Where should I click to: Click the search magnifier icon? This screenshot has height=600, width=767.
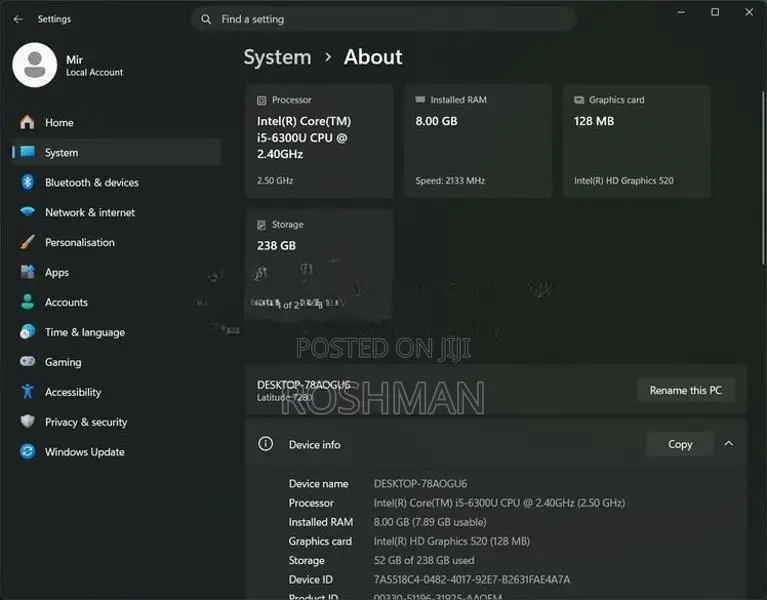click(x=206, y=19)
